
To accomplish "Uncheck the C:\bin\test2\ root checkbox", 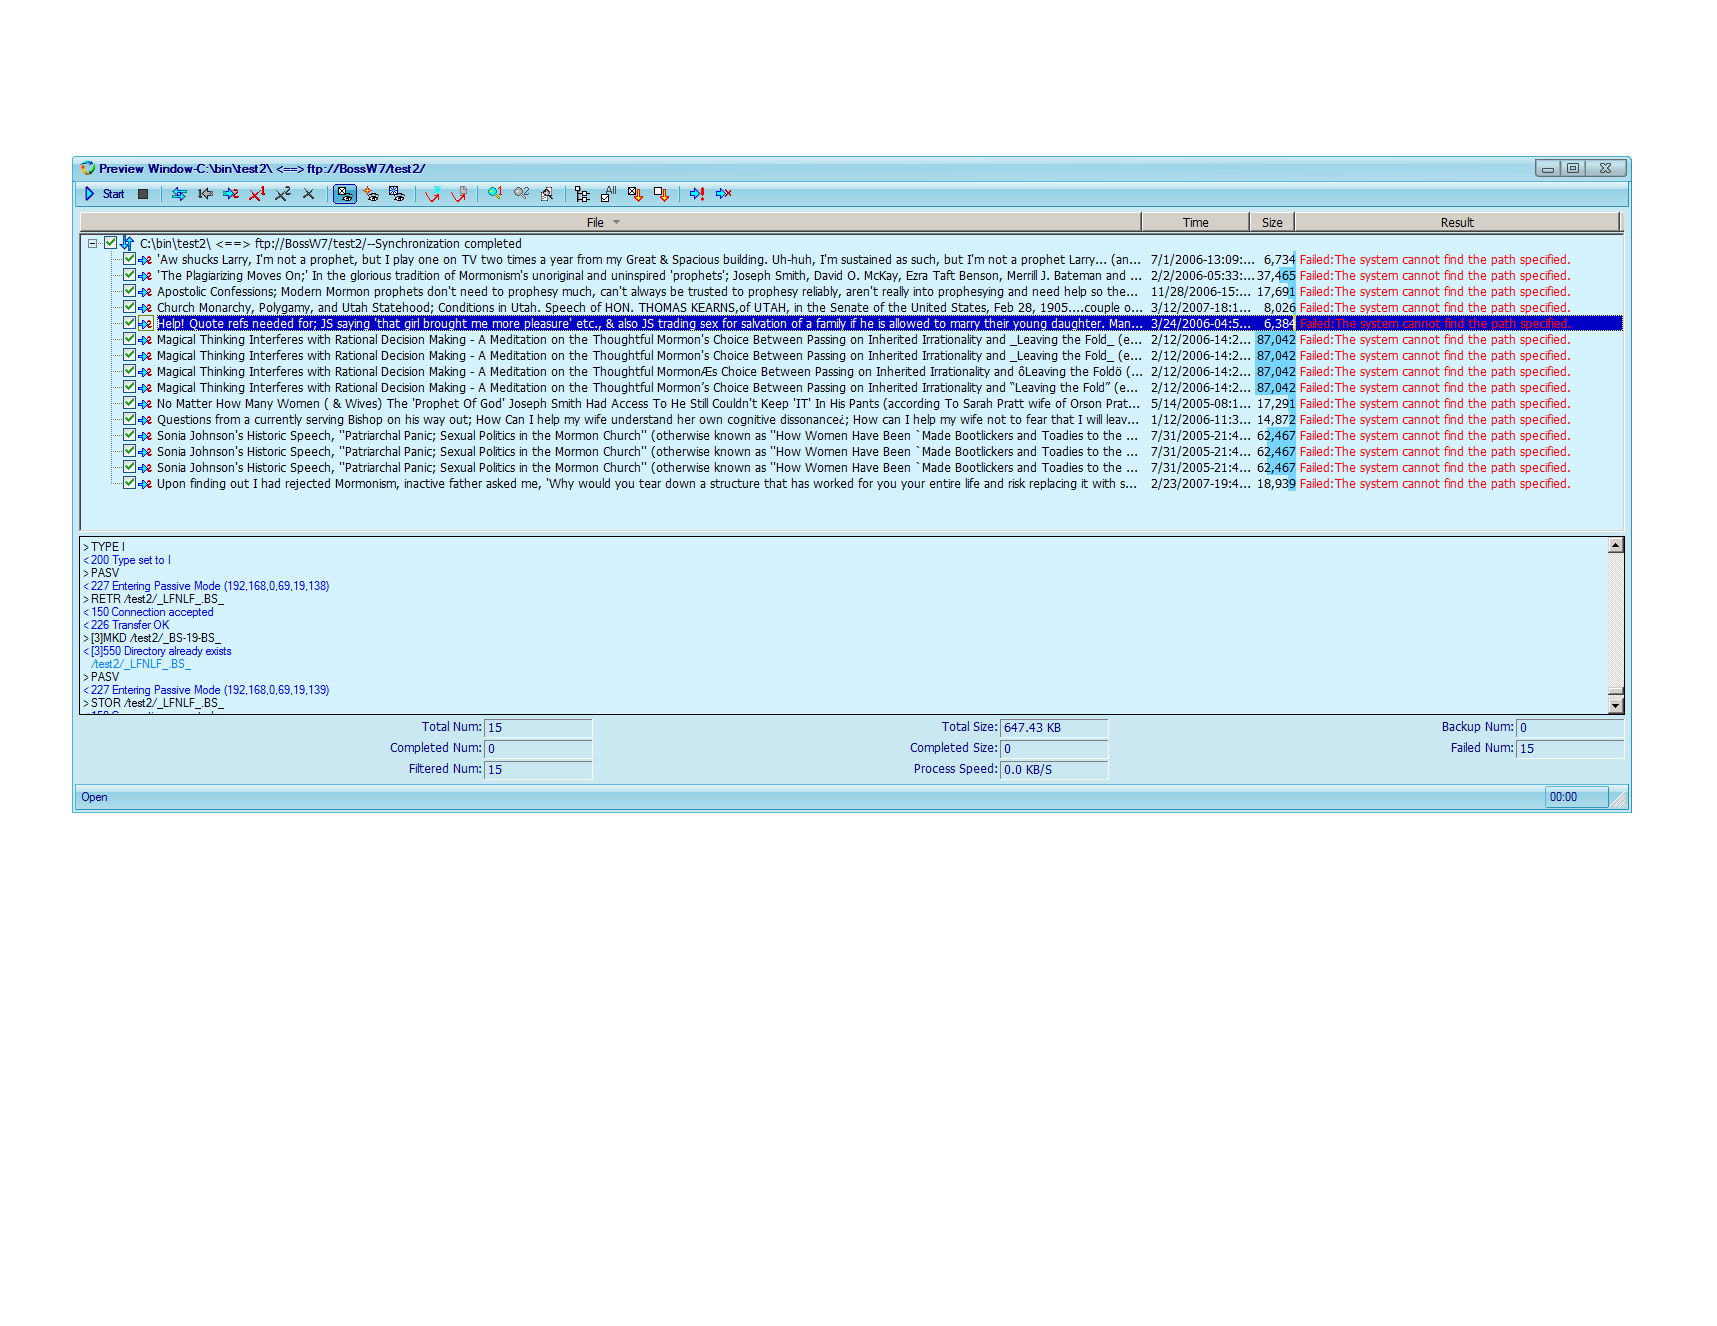I will [x=111, y=243].
